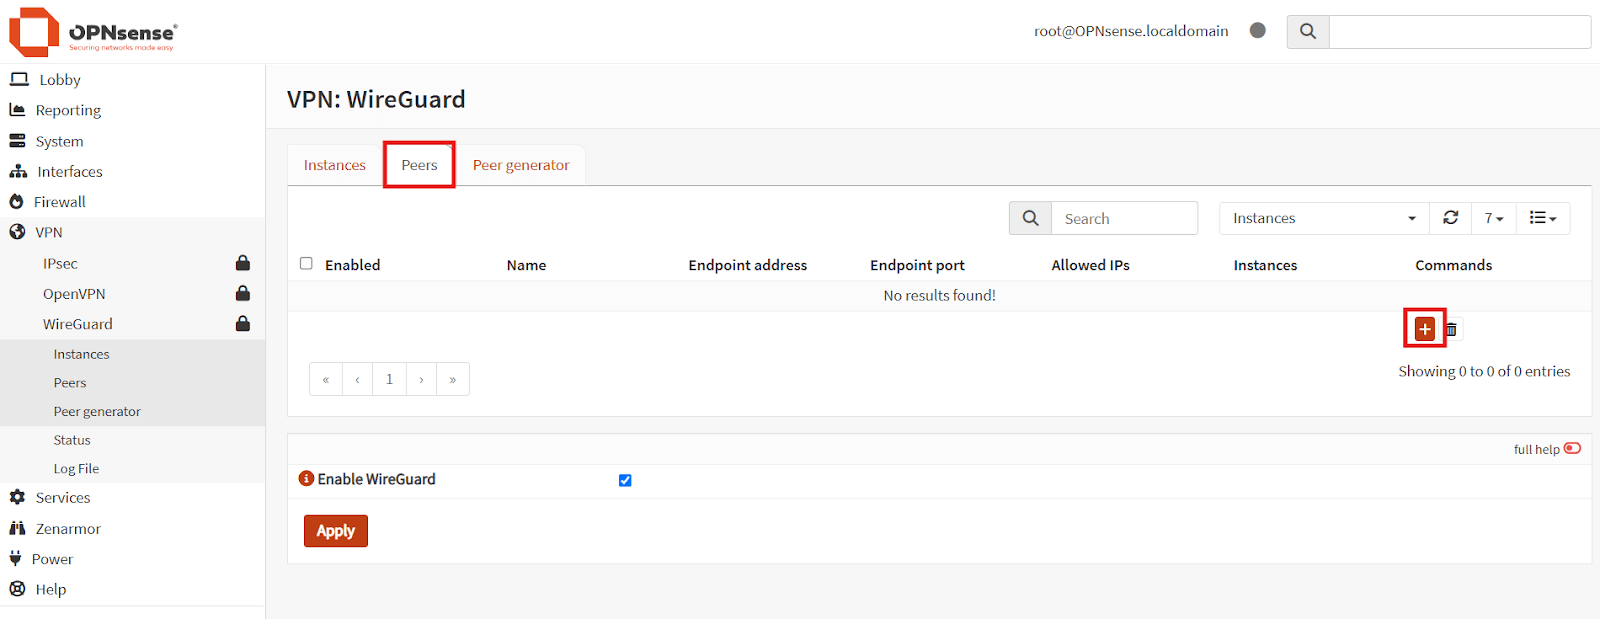
Task: Click the refresh table icon
Action: click(x=1450, y=218)
